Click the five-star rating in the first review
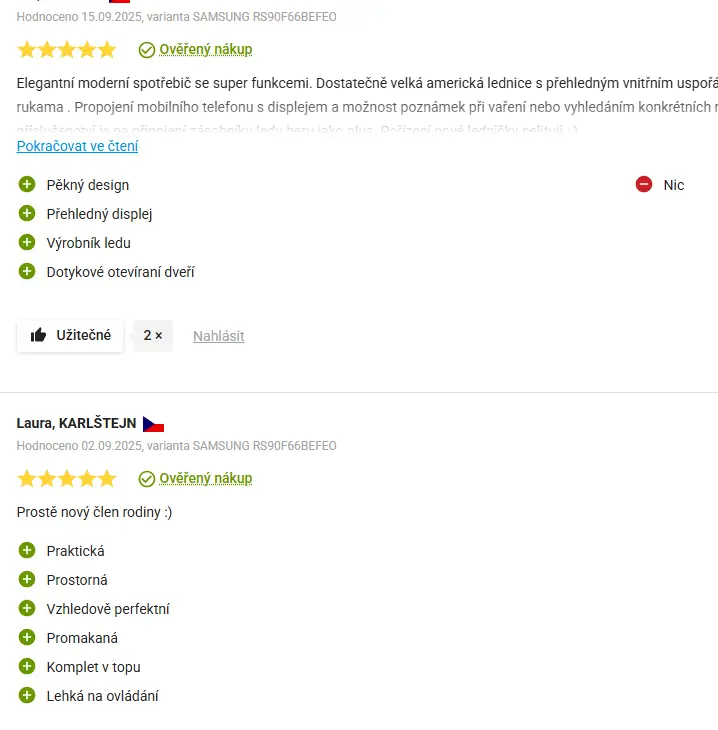 67,50
